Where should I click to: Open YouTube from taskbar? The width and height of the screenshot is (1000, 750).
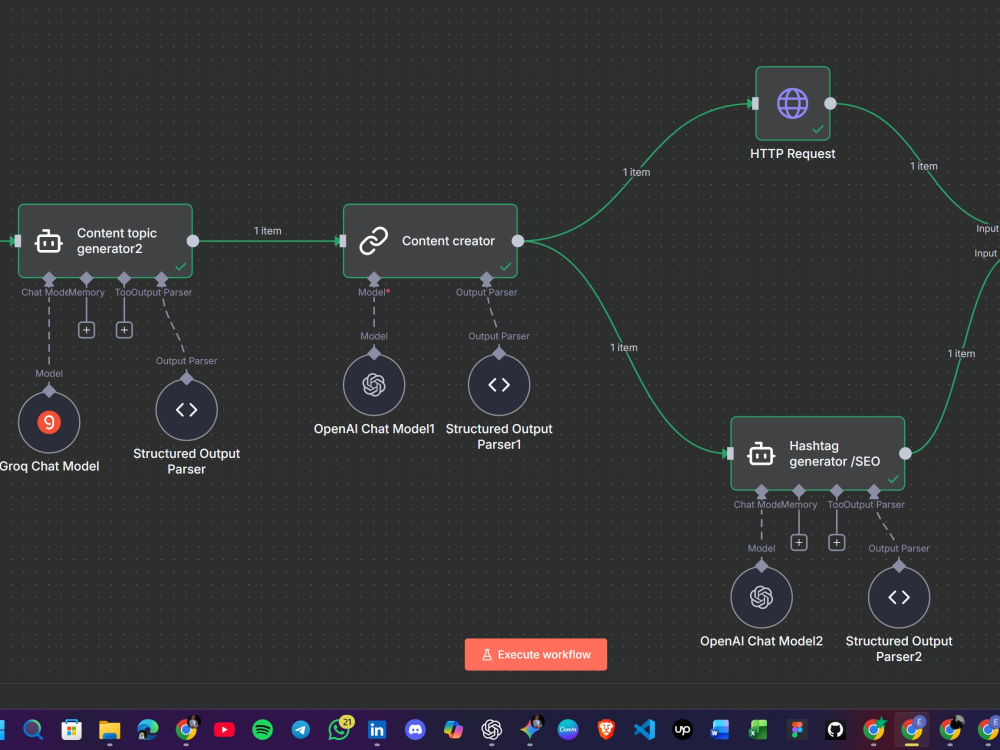pyautogui.click(x=224, y=729)
